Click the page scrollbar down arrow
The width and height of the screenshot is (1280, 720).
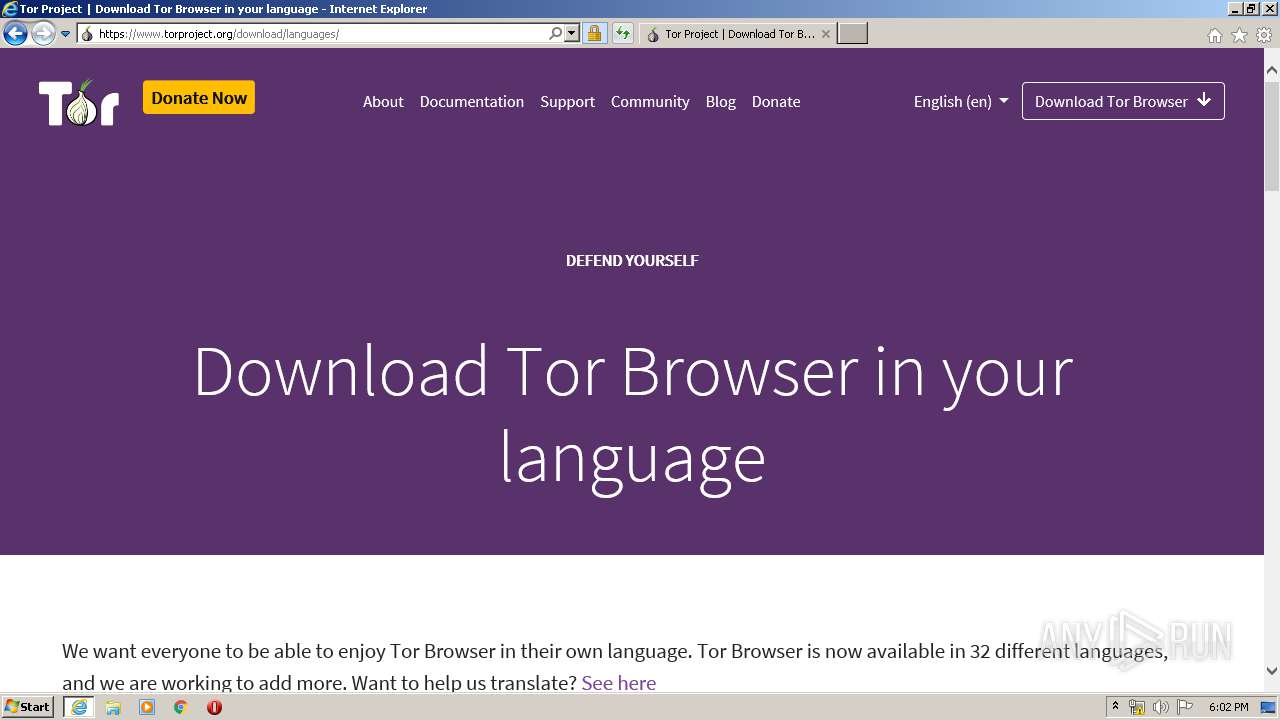(1272, 671)
